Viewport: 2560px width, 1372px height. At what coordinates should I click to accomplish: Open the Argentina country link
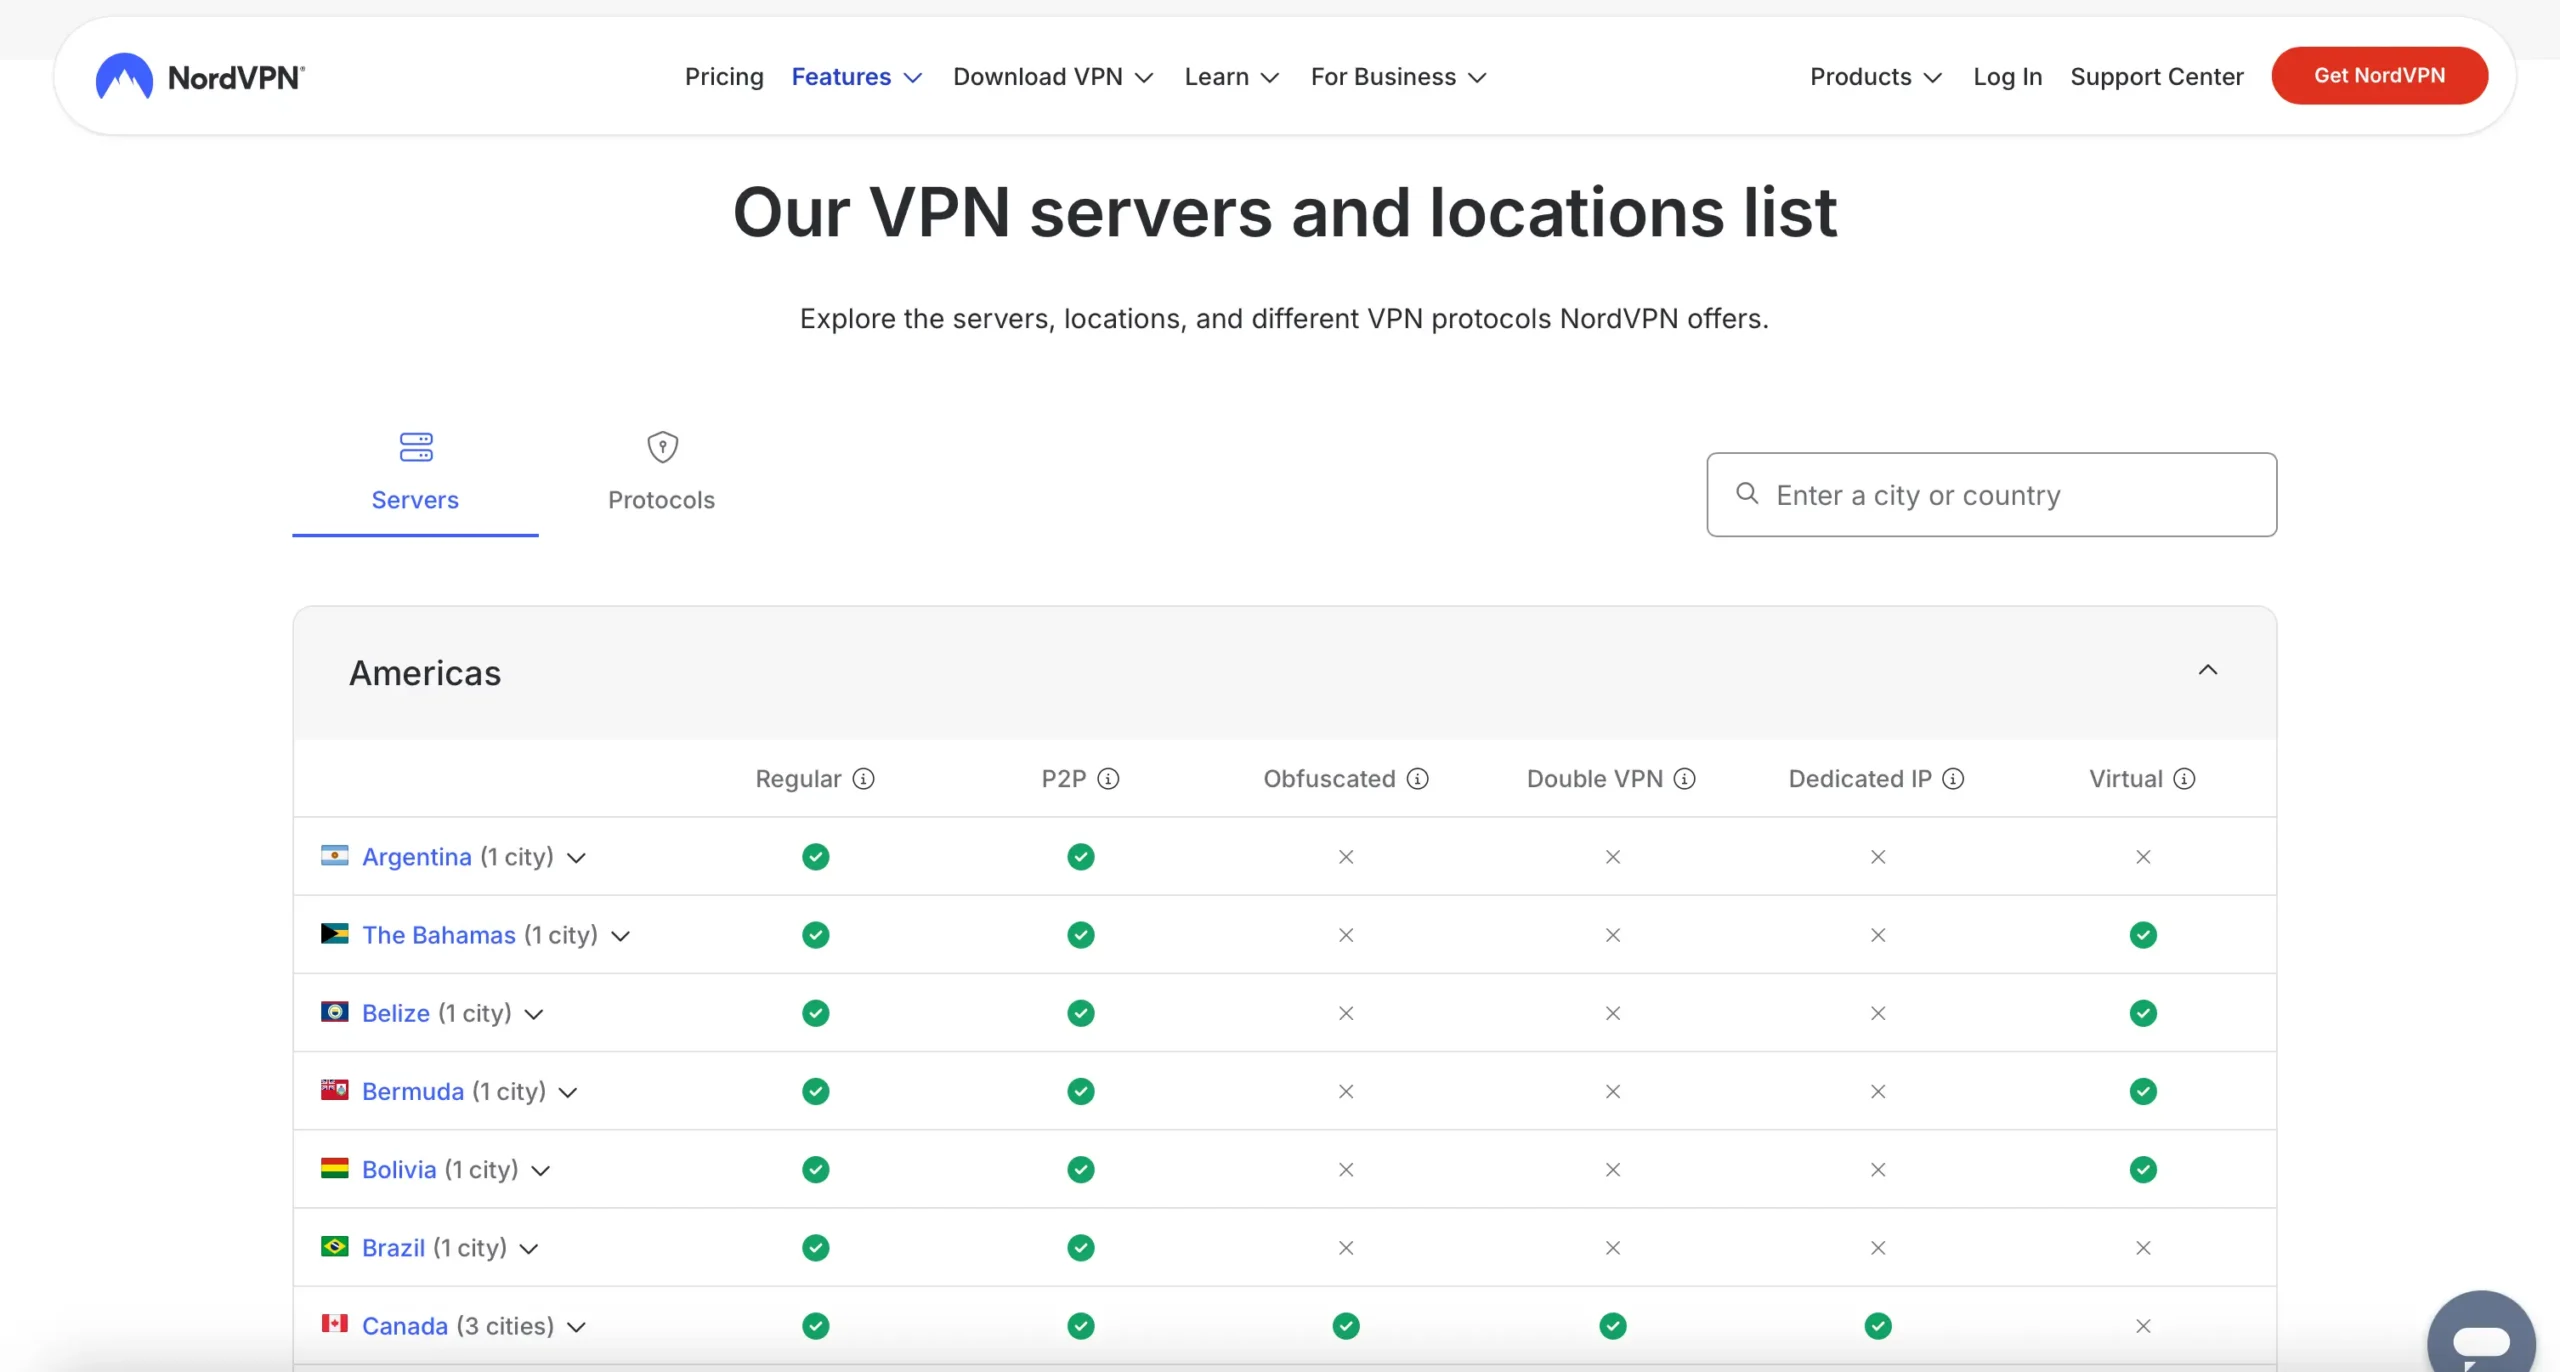tap(417, 857)
